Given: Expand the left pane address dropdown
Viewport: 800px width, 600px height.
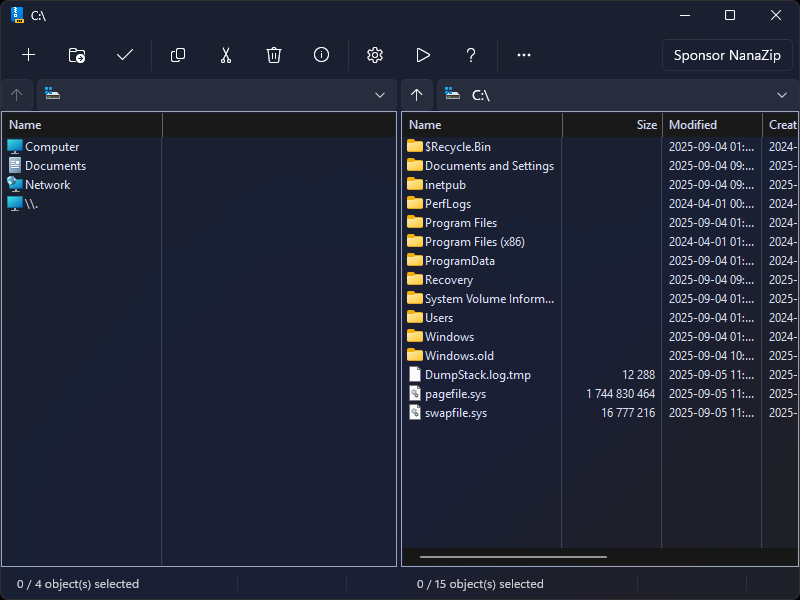Looking at the screenshot, I should pyautogui.click(x=380, y=95).
